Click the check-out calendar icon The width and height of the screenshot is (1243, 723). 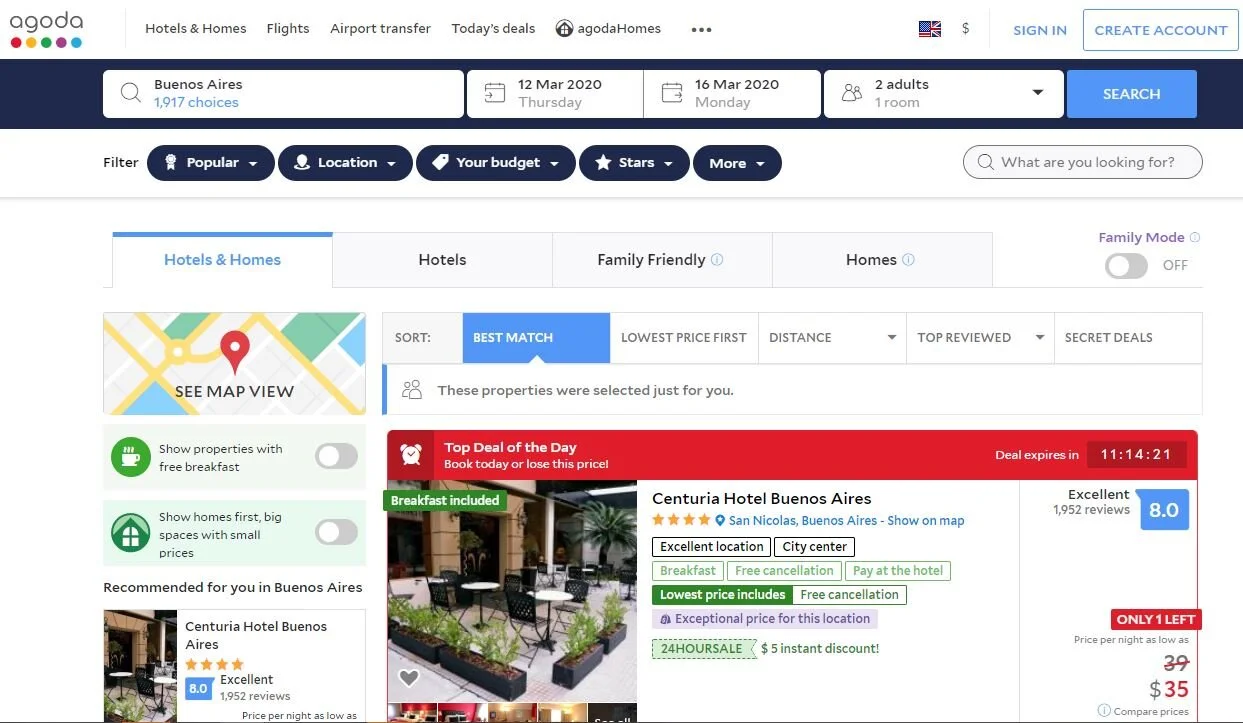point(671,93)
